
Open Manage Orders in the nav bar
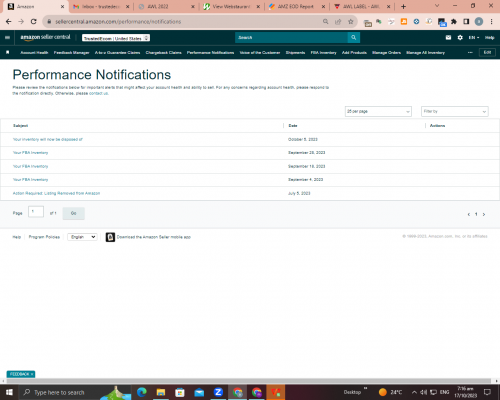coord(386,53)
